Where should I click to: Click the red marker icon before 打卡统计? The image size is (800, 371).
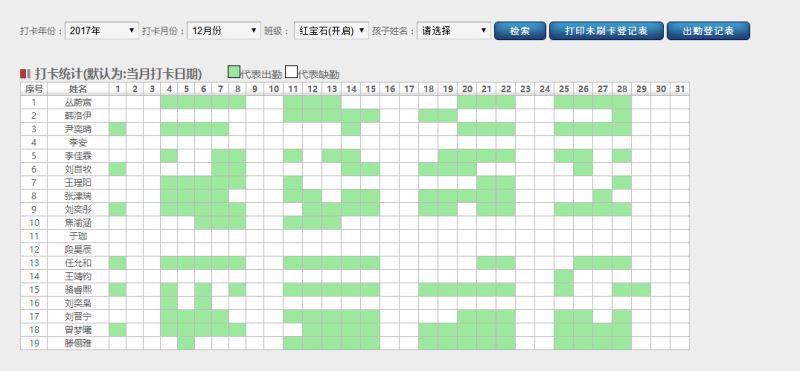26,73
